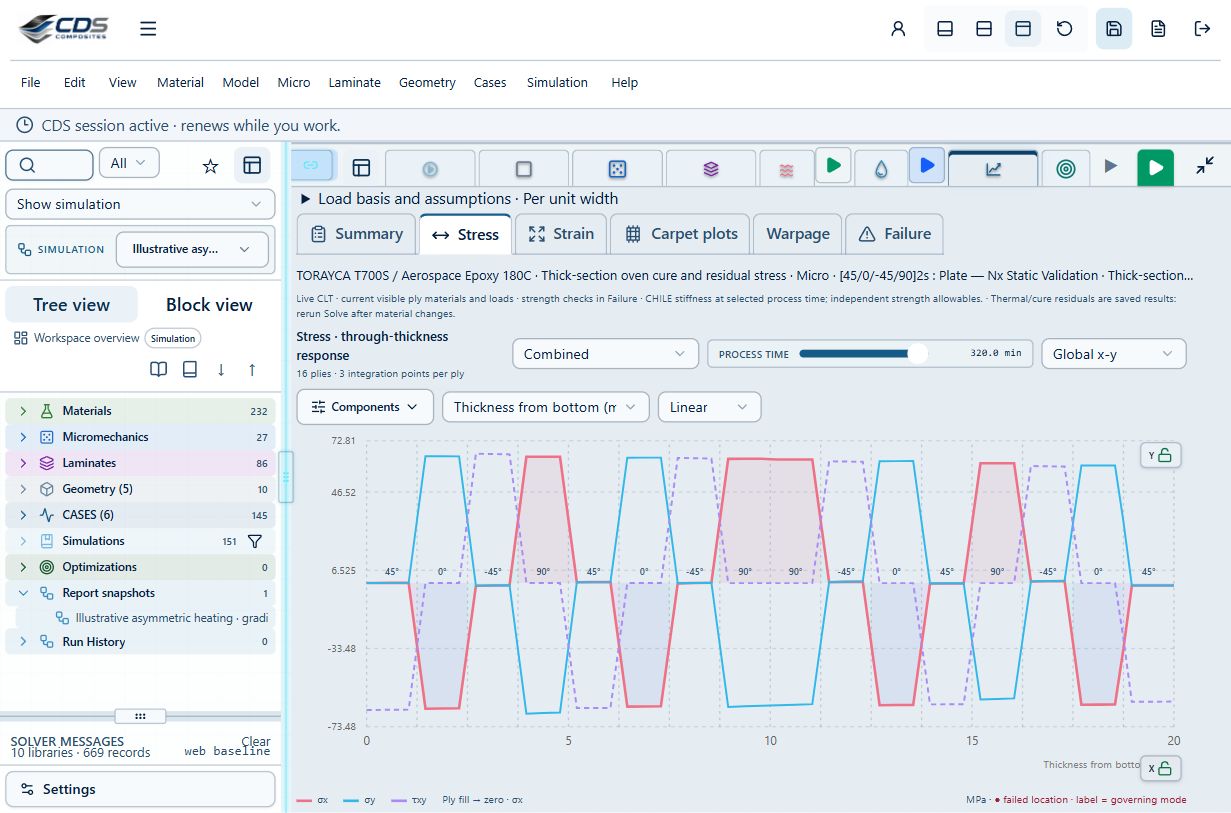1231x813 pixels.
Task: Switch to the Summary tab
Action: [x=357, y=234]
